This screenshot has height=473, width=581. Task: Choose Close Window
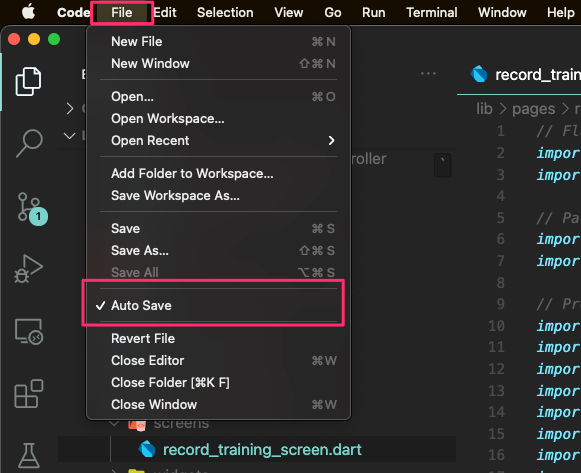[218, 404]
